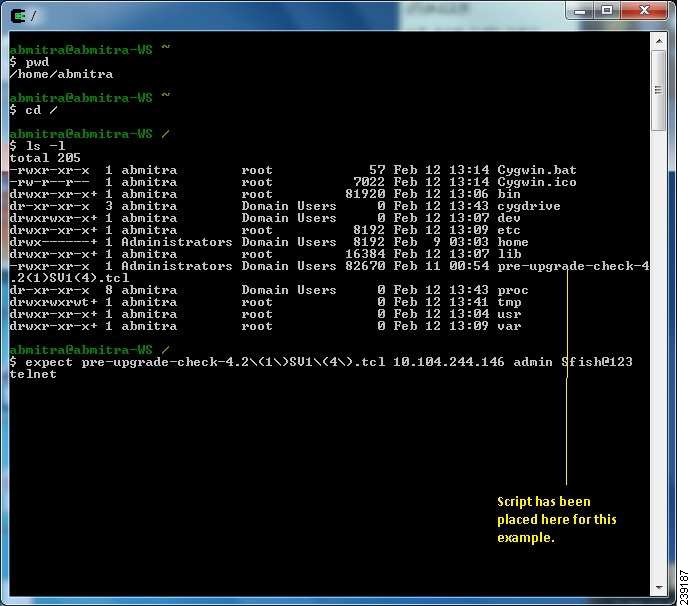
Task: Click the file size 82670
Action: point(365,266)
